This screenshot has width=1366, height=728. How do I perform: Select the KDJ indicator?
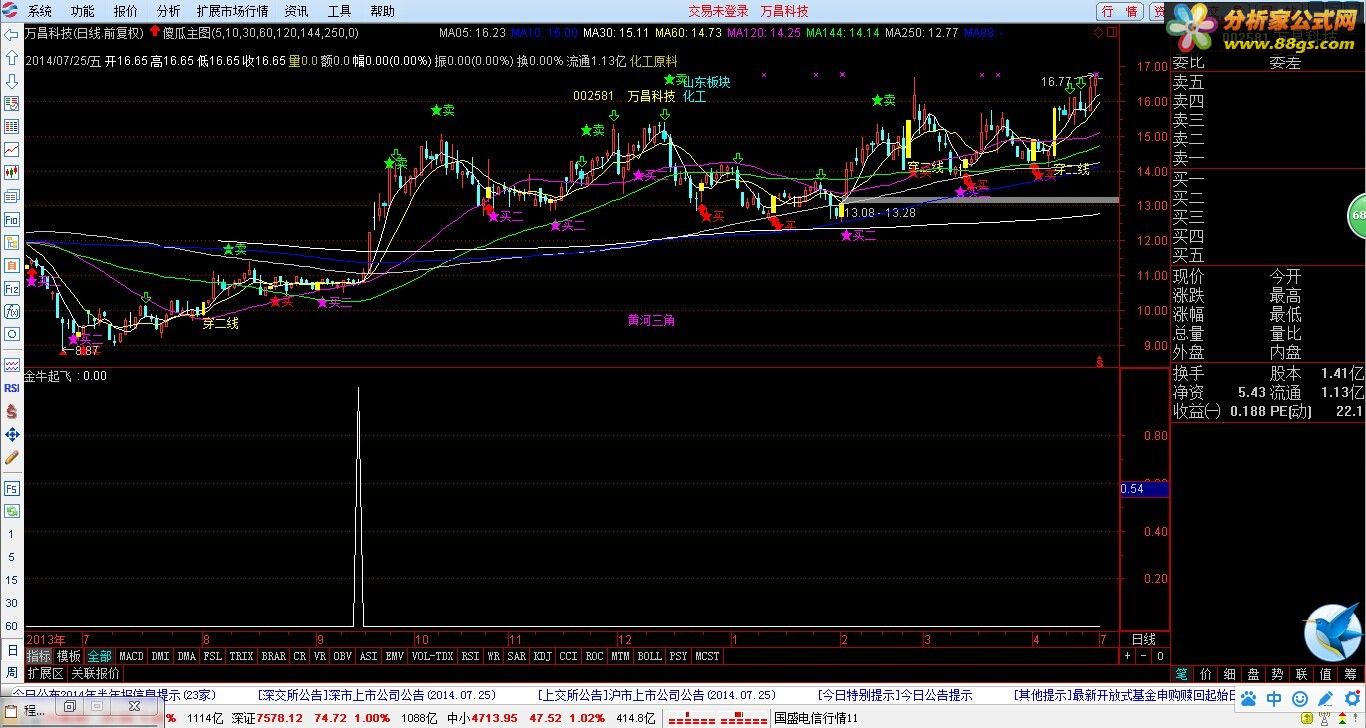click(542, 656)
